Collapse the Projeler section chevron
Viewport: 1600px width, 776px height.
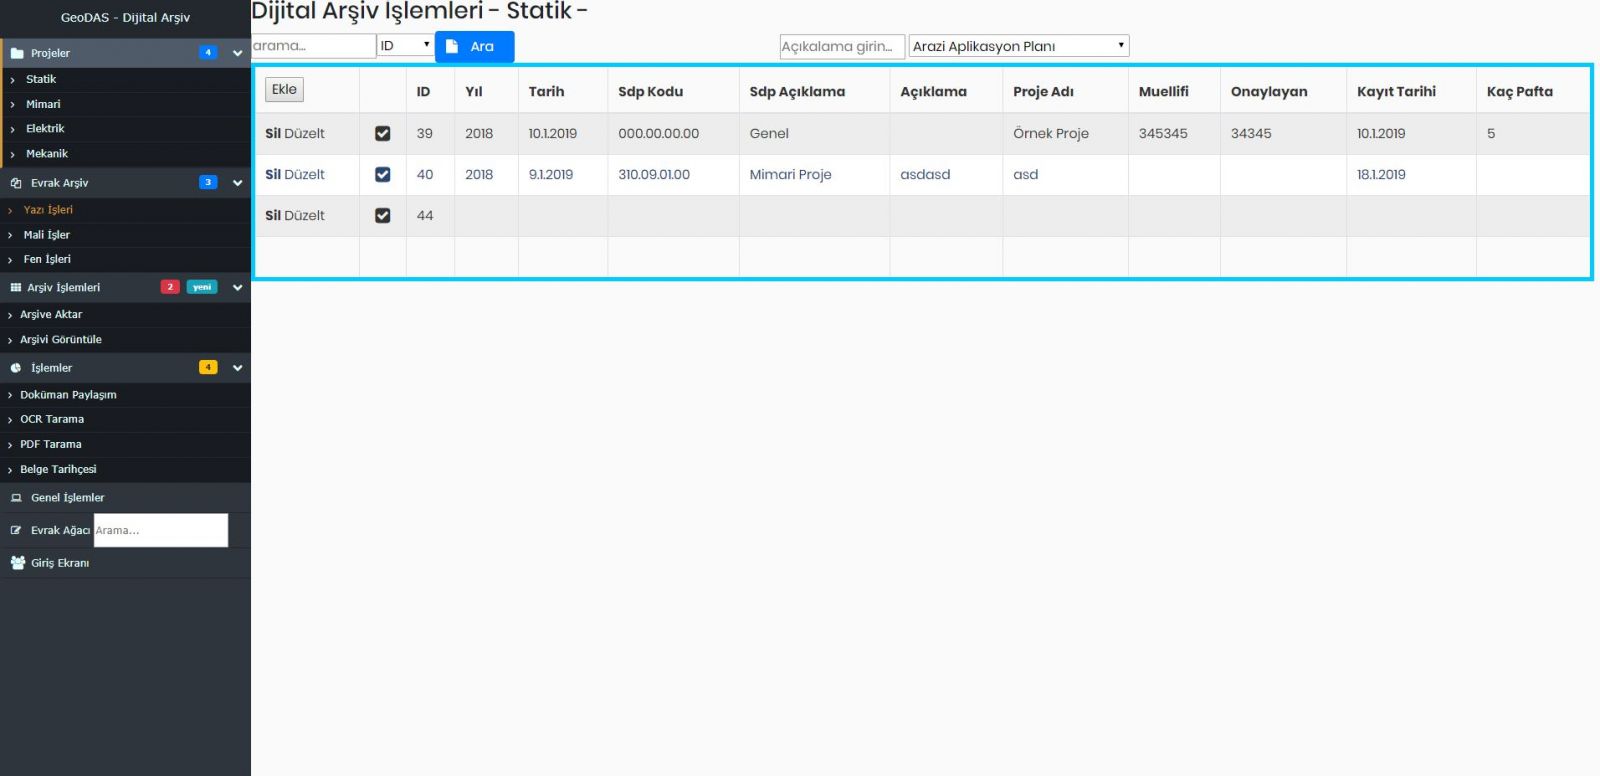point(237,53)
